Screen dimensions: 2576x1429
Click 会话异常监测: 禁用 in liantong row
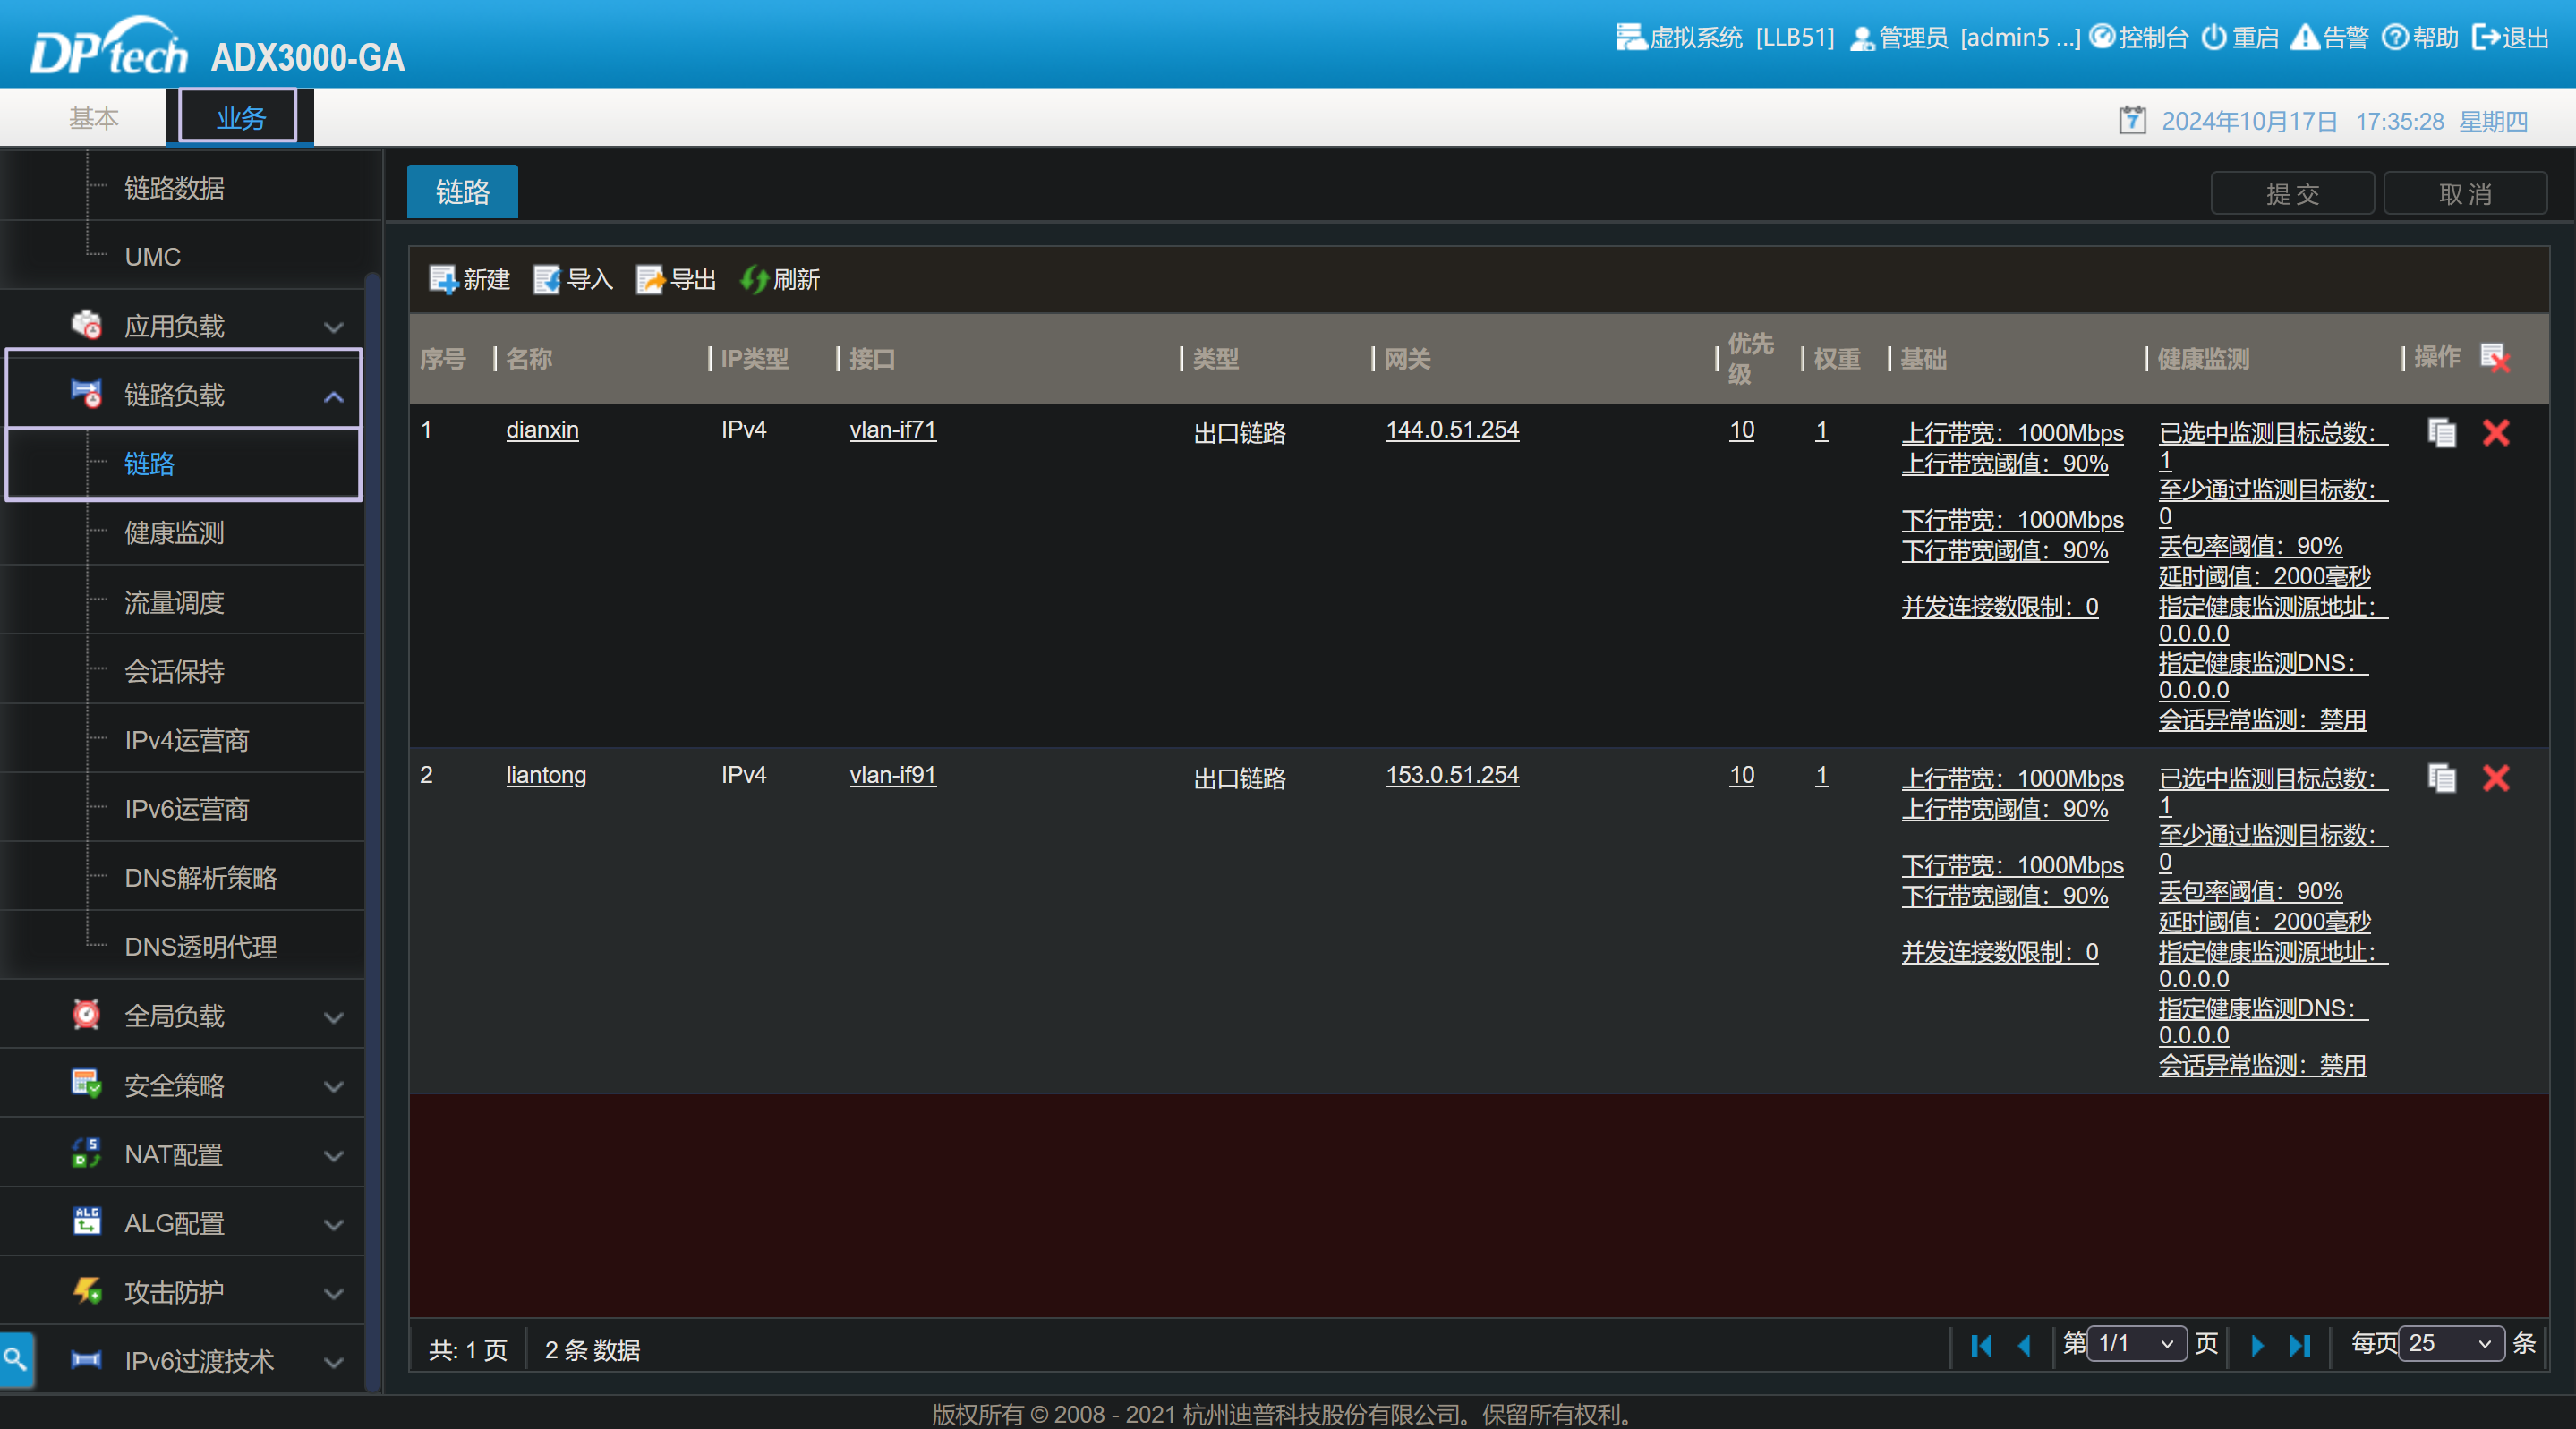2262,1064
